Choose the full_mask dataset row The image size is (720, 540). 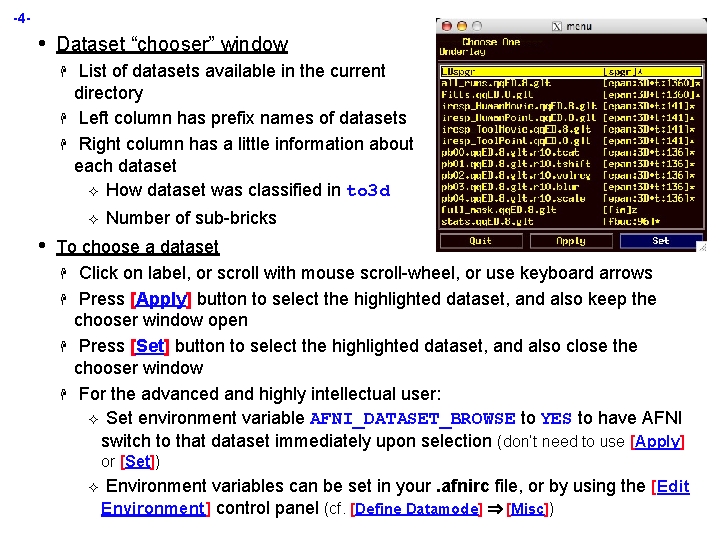pos(571,210)
